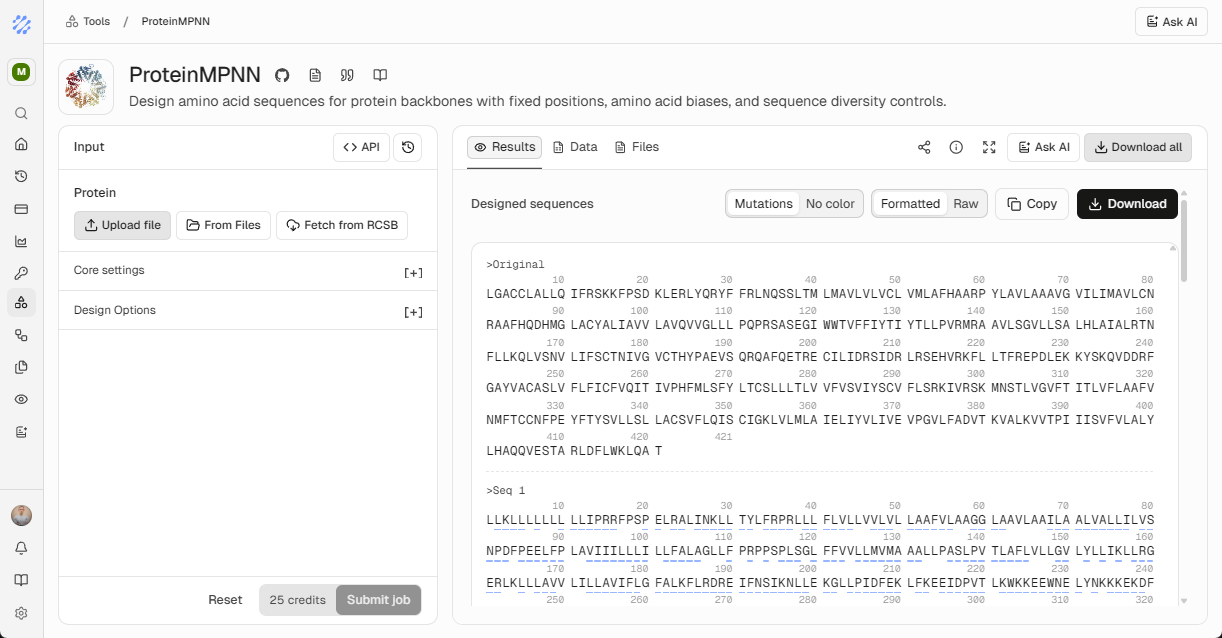The image size is (1222, 638).
Task: Click the >Original sequence header
Action: (x=516, y=265)
